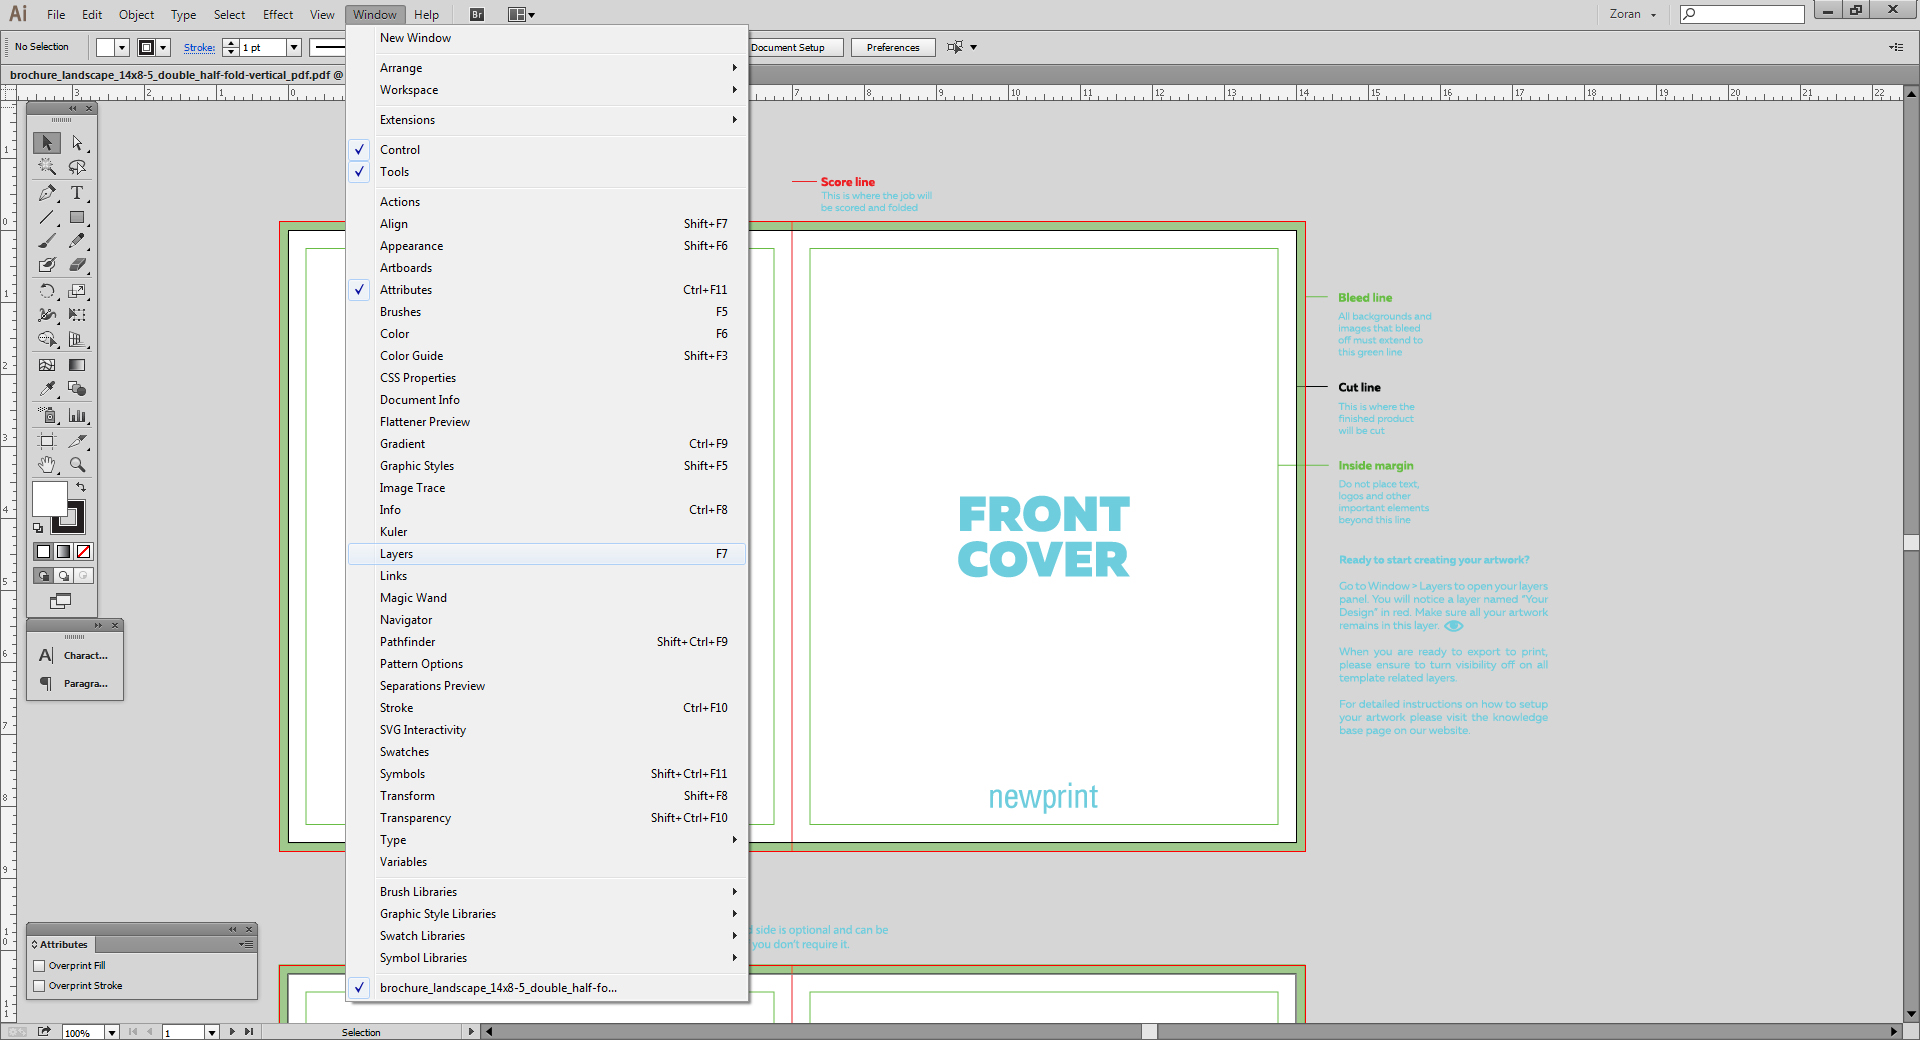The height and width of the screenshot is (1040, 1920).
Task: Toggle Overprint Stroke checkbox
Action: coord(37,985)
